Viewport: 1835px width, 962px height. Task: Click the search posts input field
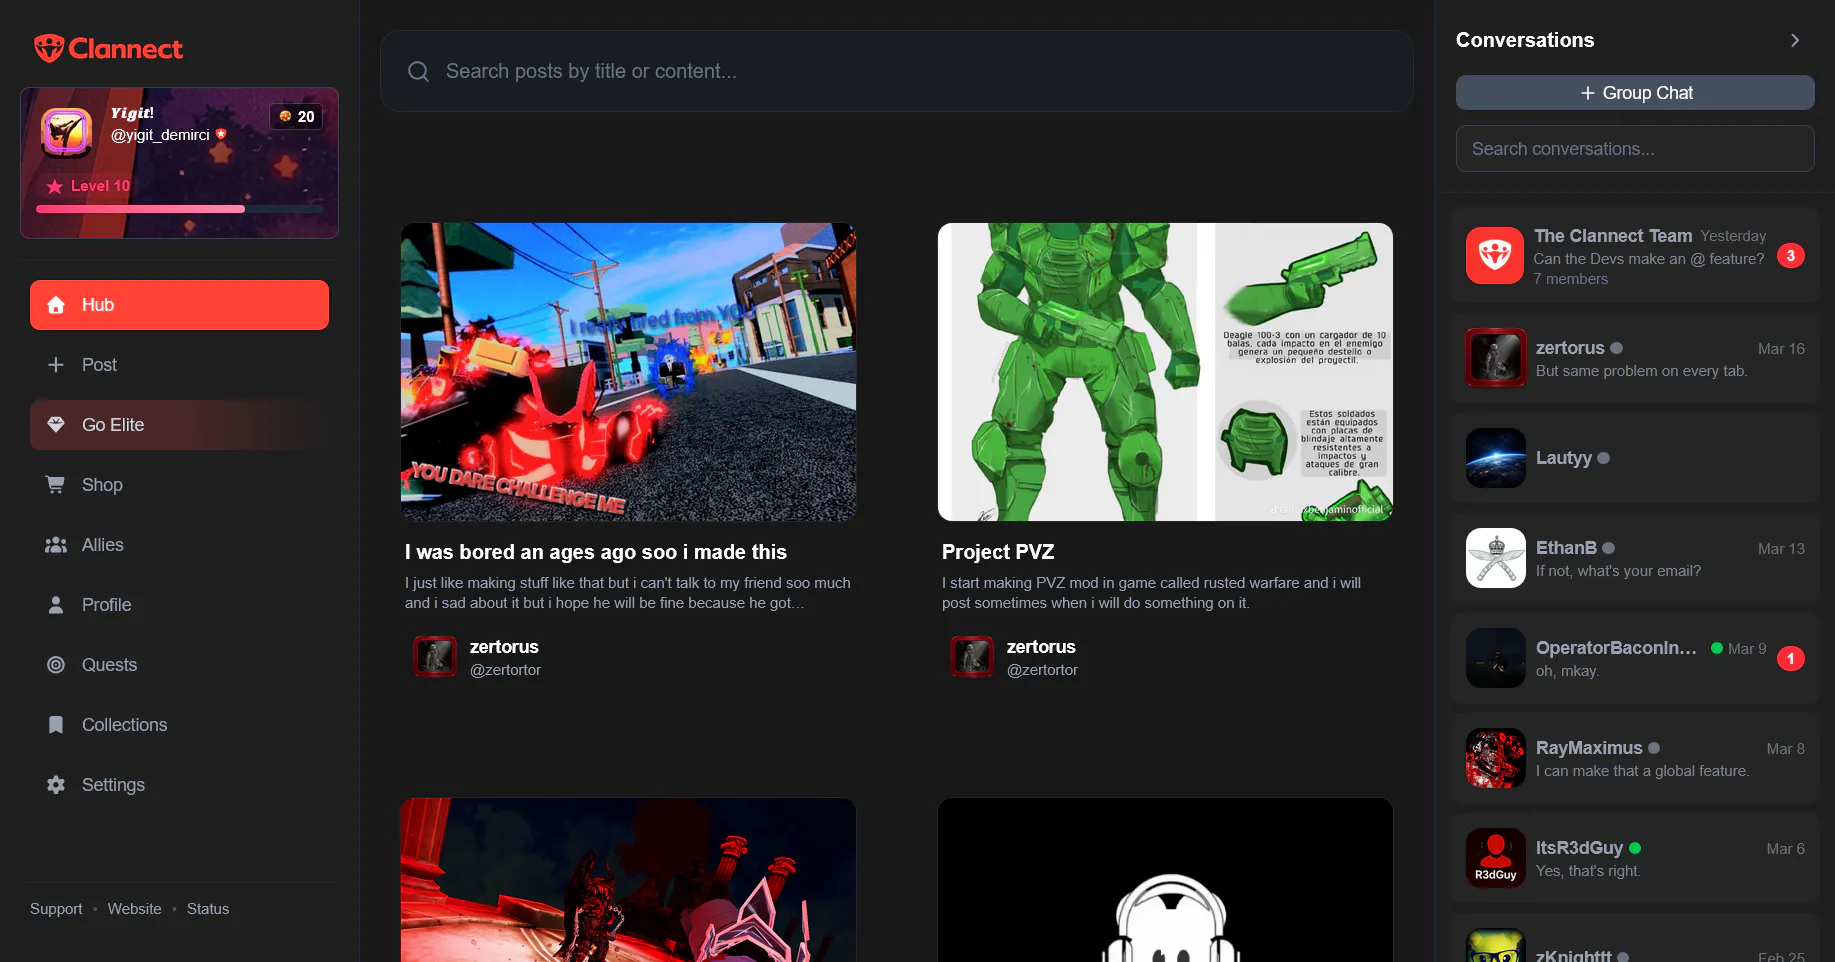pyautogui.click(x=896, y=71)
